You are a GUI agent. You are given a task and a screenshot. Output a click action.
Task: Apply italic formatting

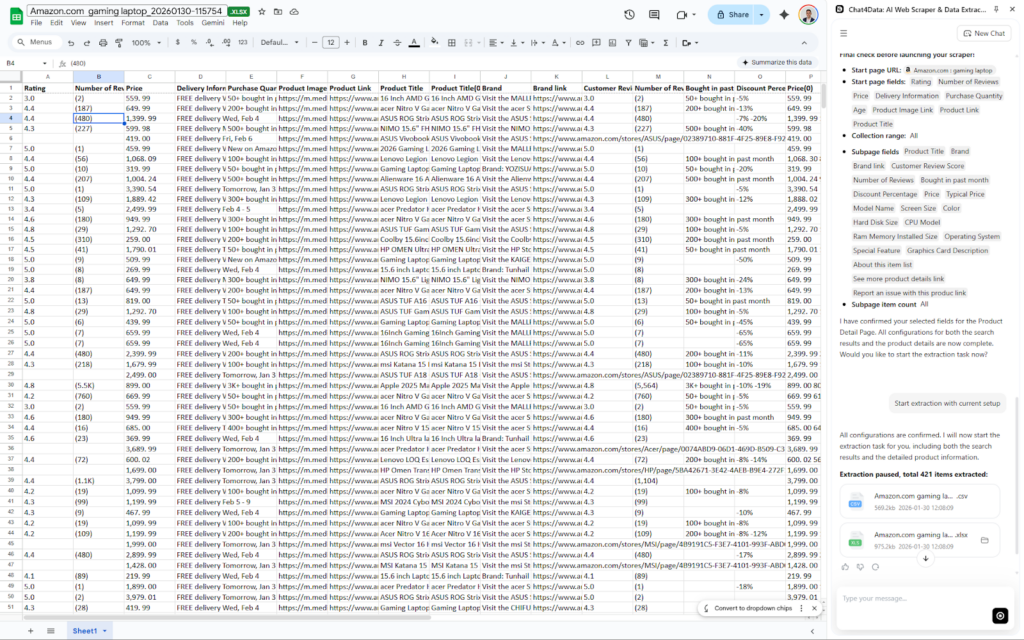381,42
